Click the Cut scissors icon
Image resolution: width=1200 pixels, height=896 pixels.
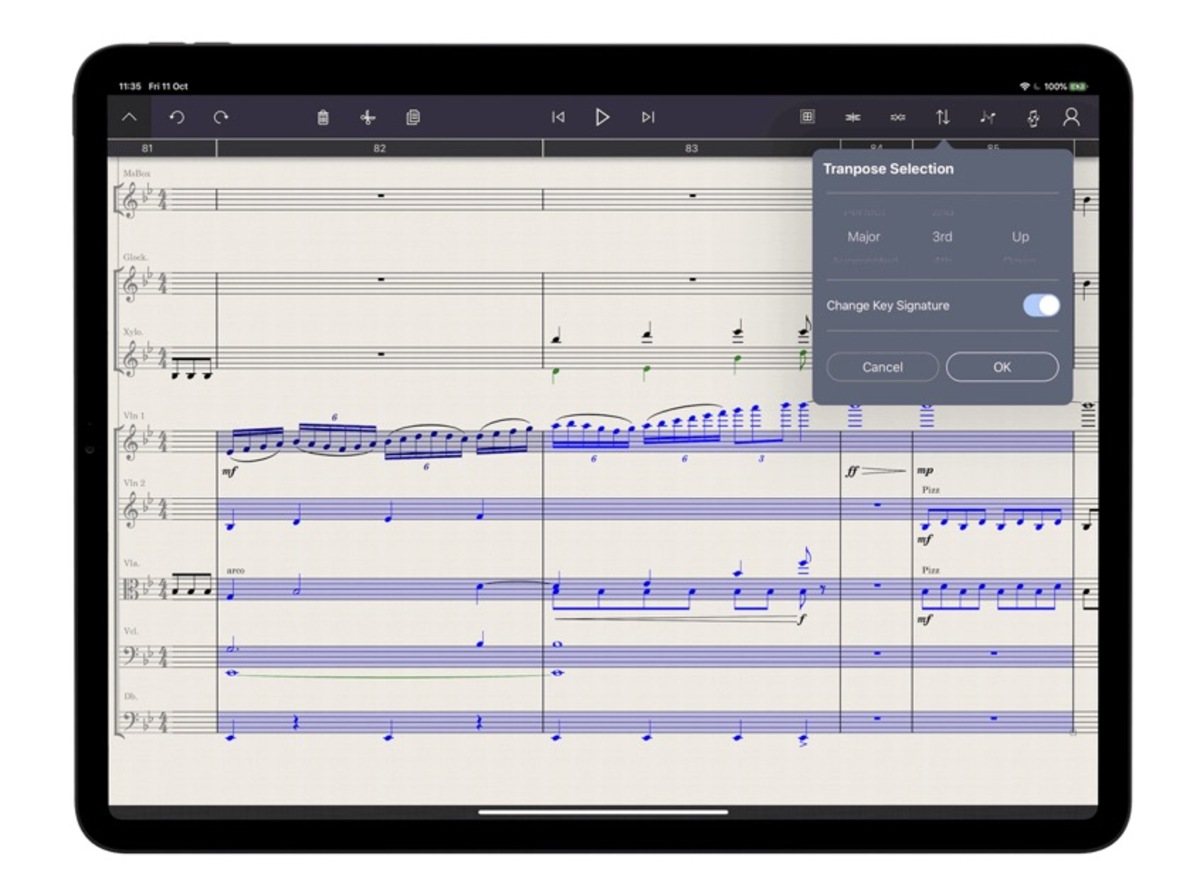pyautogui.click(x=367, y=117)
